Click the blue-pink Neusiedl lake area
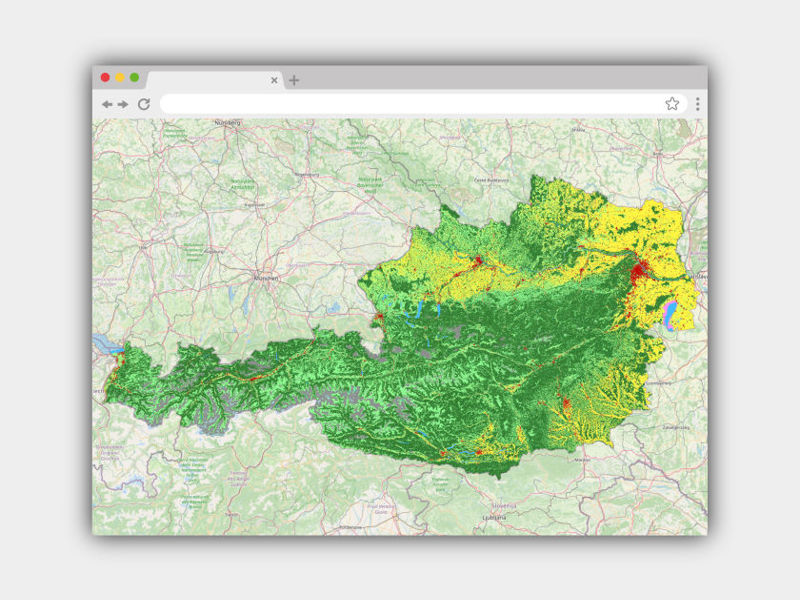Screen dimensions: 800x600 (x=670, y=315)
